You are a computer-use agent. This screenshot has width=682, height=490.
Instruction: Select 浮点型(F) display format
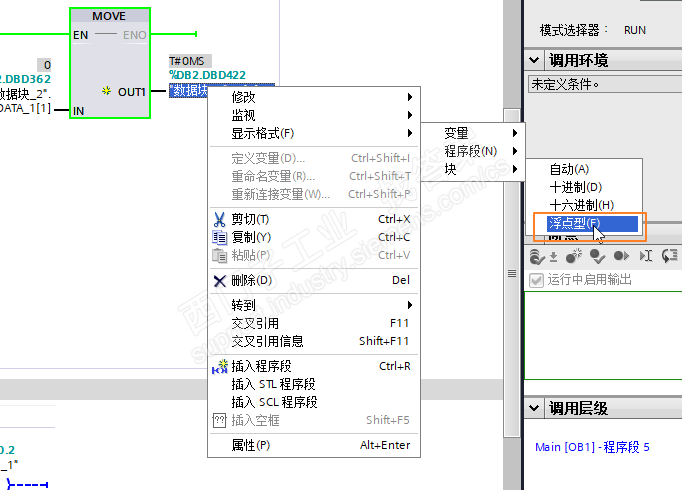[592, 223]
